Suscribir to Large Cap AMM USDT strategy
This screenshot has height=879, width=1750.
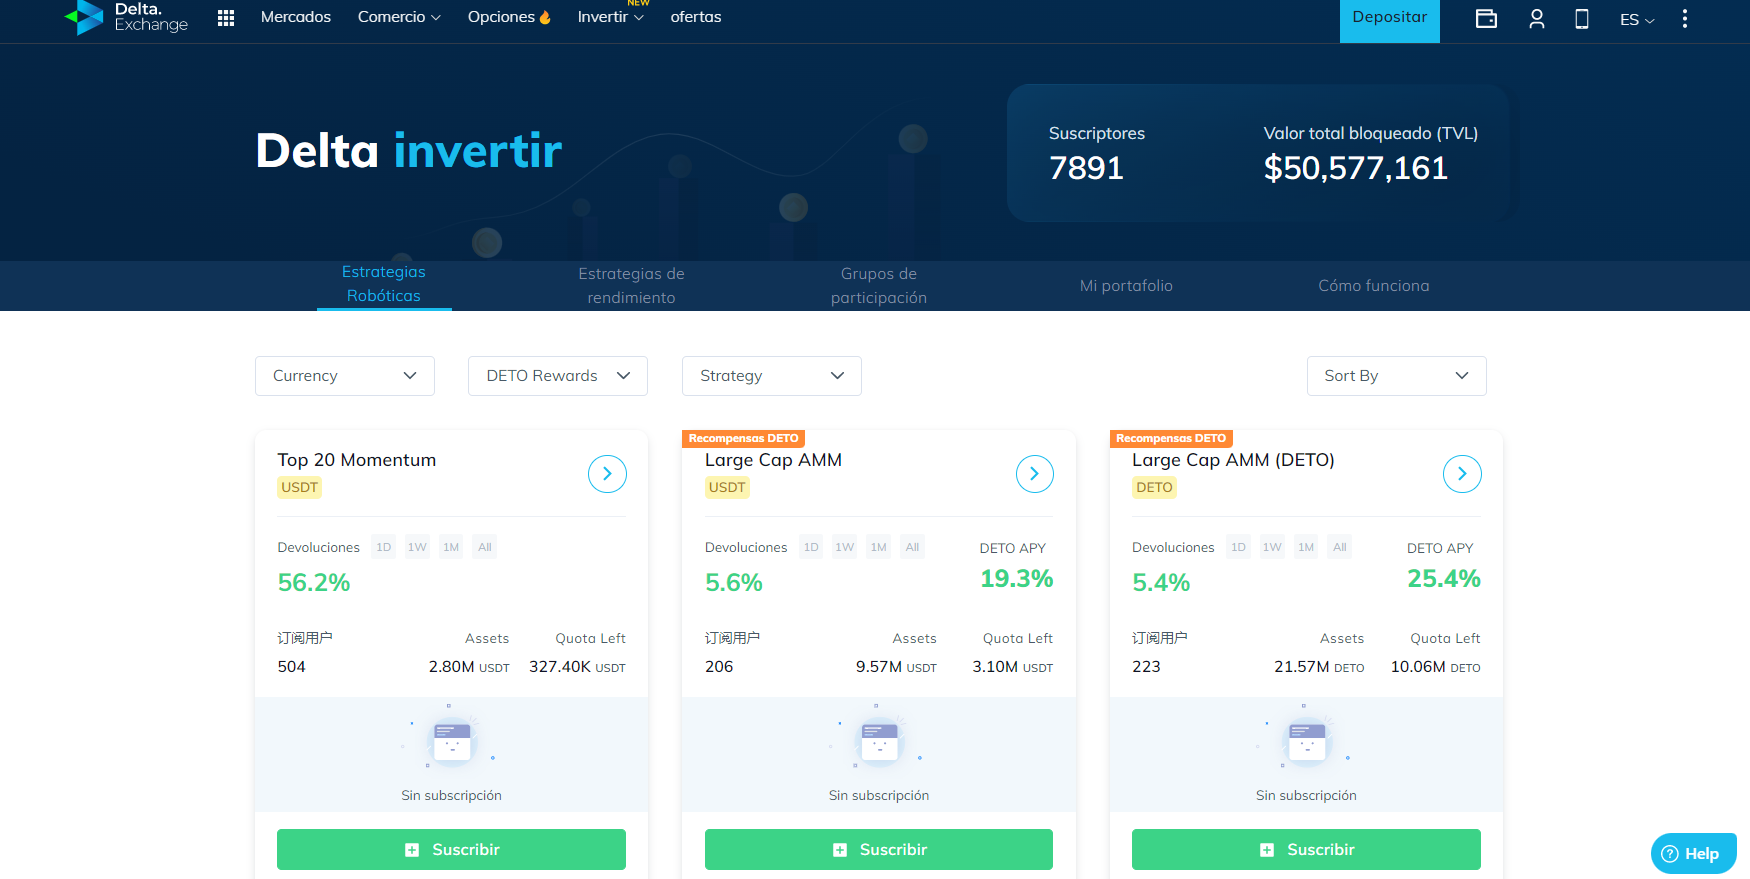tap(879, 849)
